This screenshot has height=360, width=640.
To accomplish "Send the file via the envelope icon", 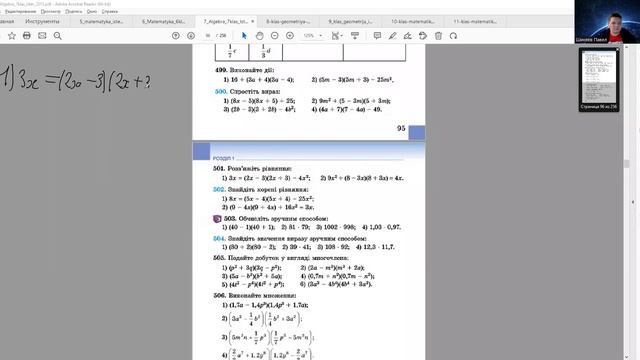I will click(42, 36).
